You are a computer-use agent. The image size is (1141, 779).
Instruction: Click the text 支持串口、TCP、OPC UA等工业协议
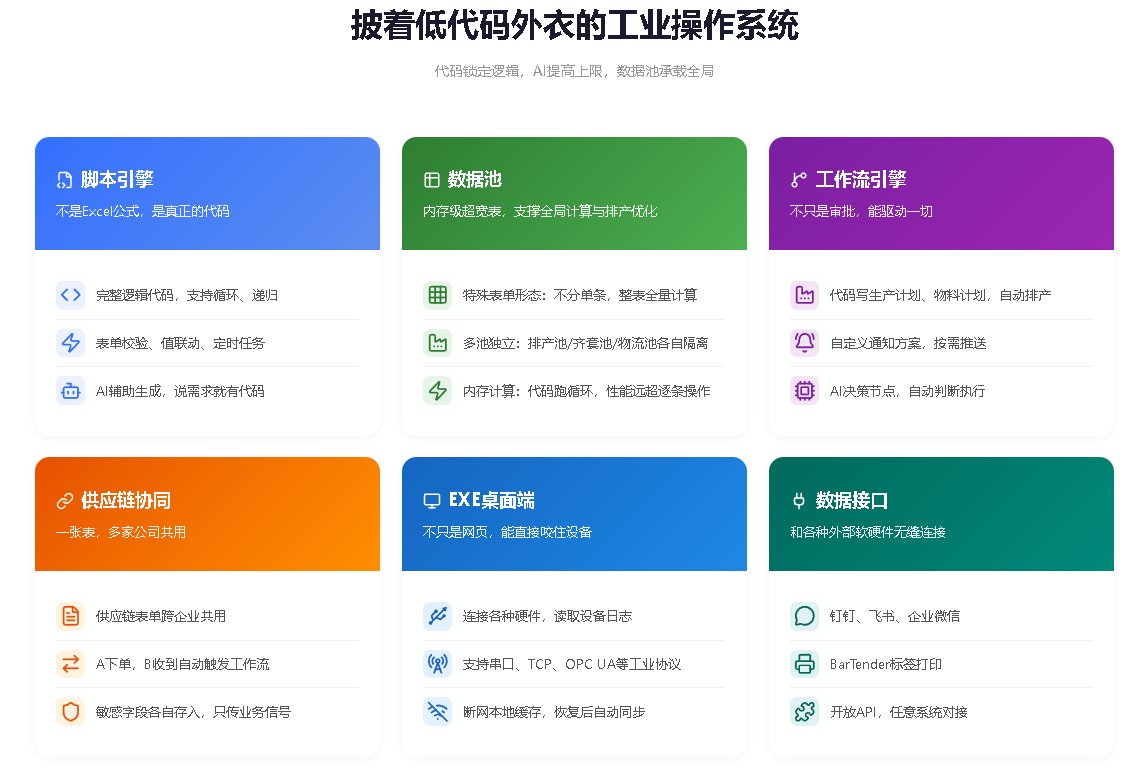[x=572, y=665]
